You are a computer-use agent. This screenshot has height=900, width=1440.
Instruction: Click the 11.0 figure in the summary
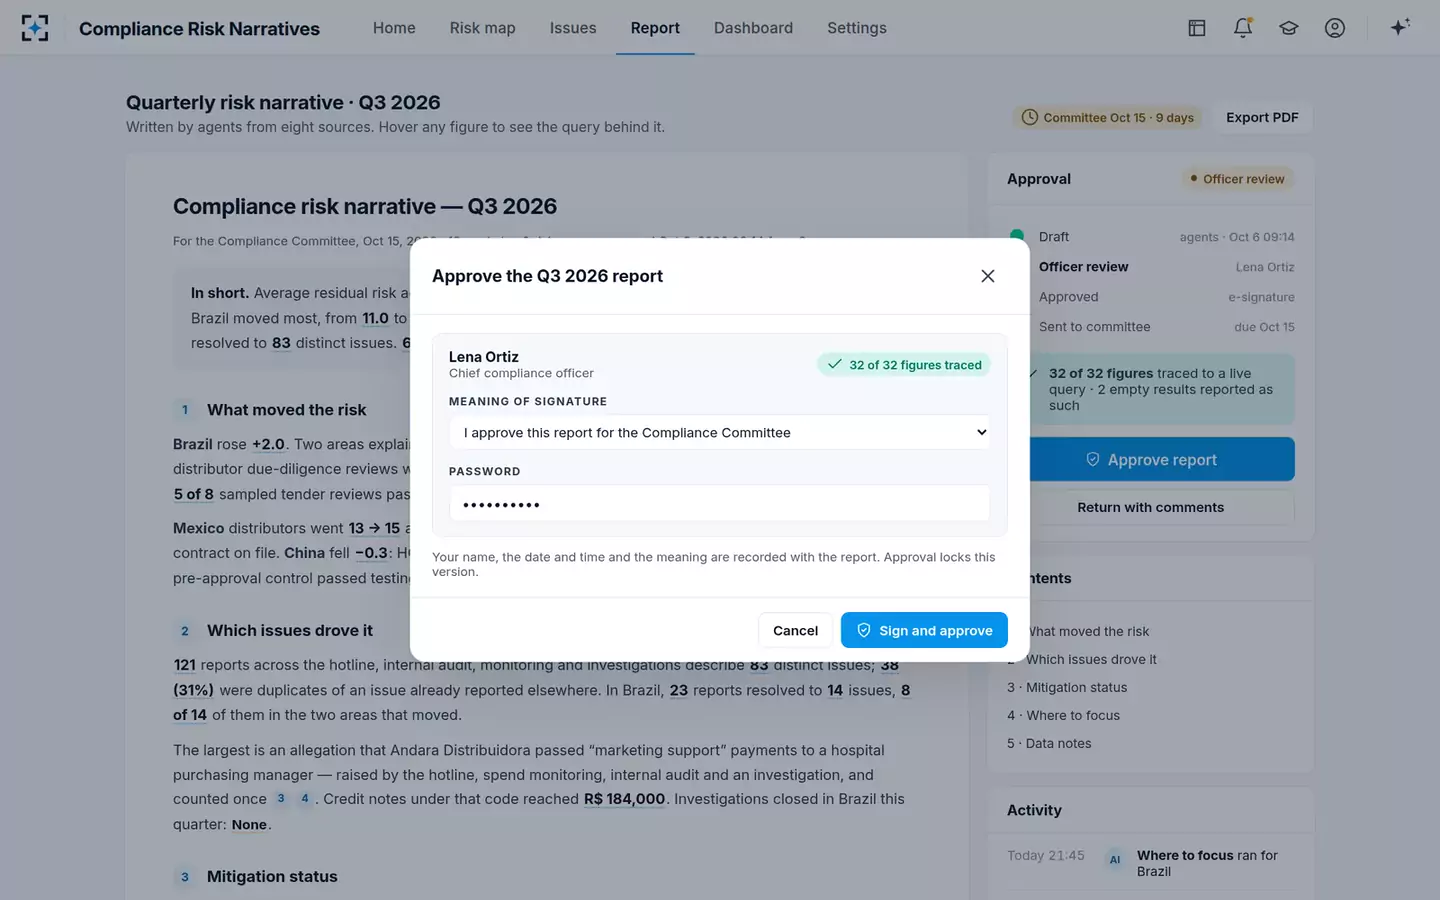click(x=375, y=318)
